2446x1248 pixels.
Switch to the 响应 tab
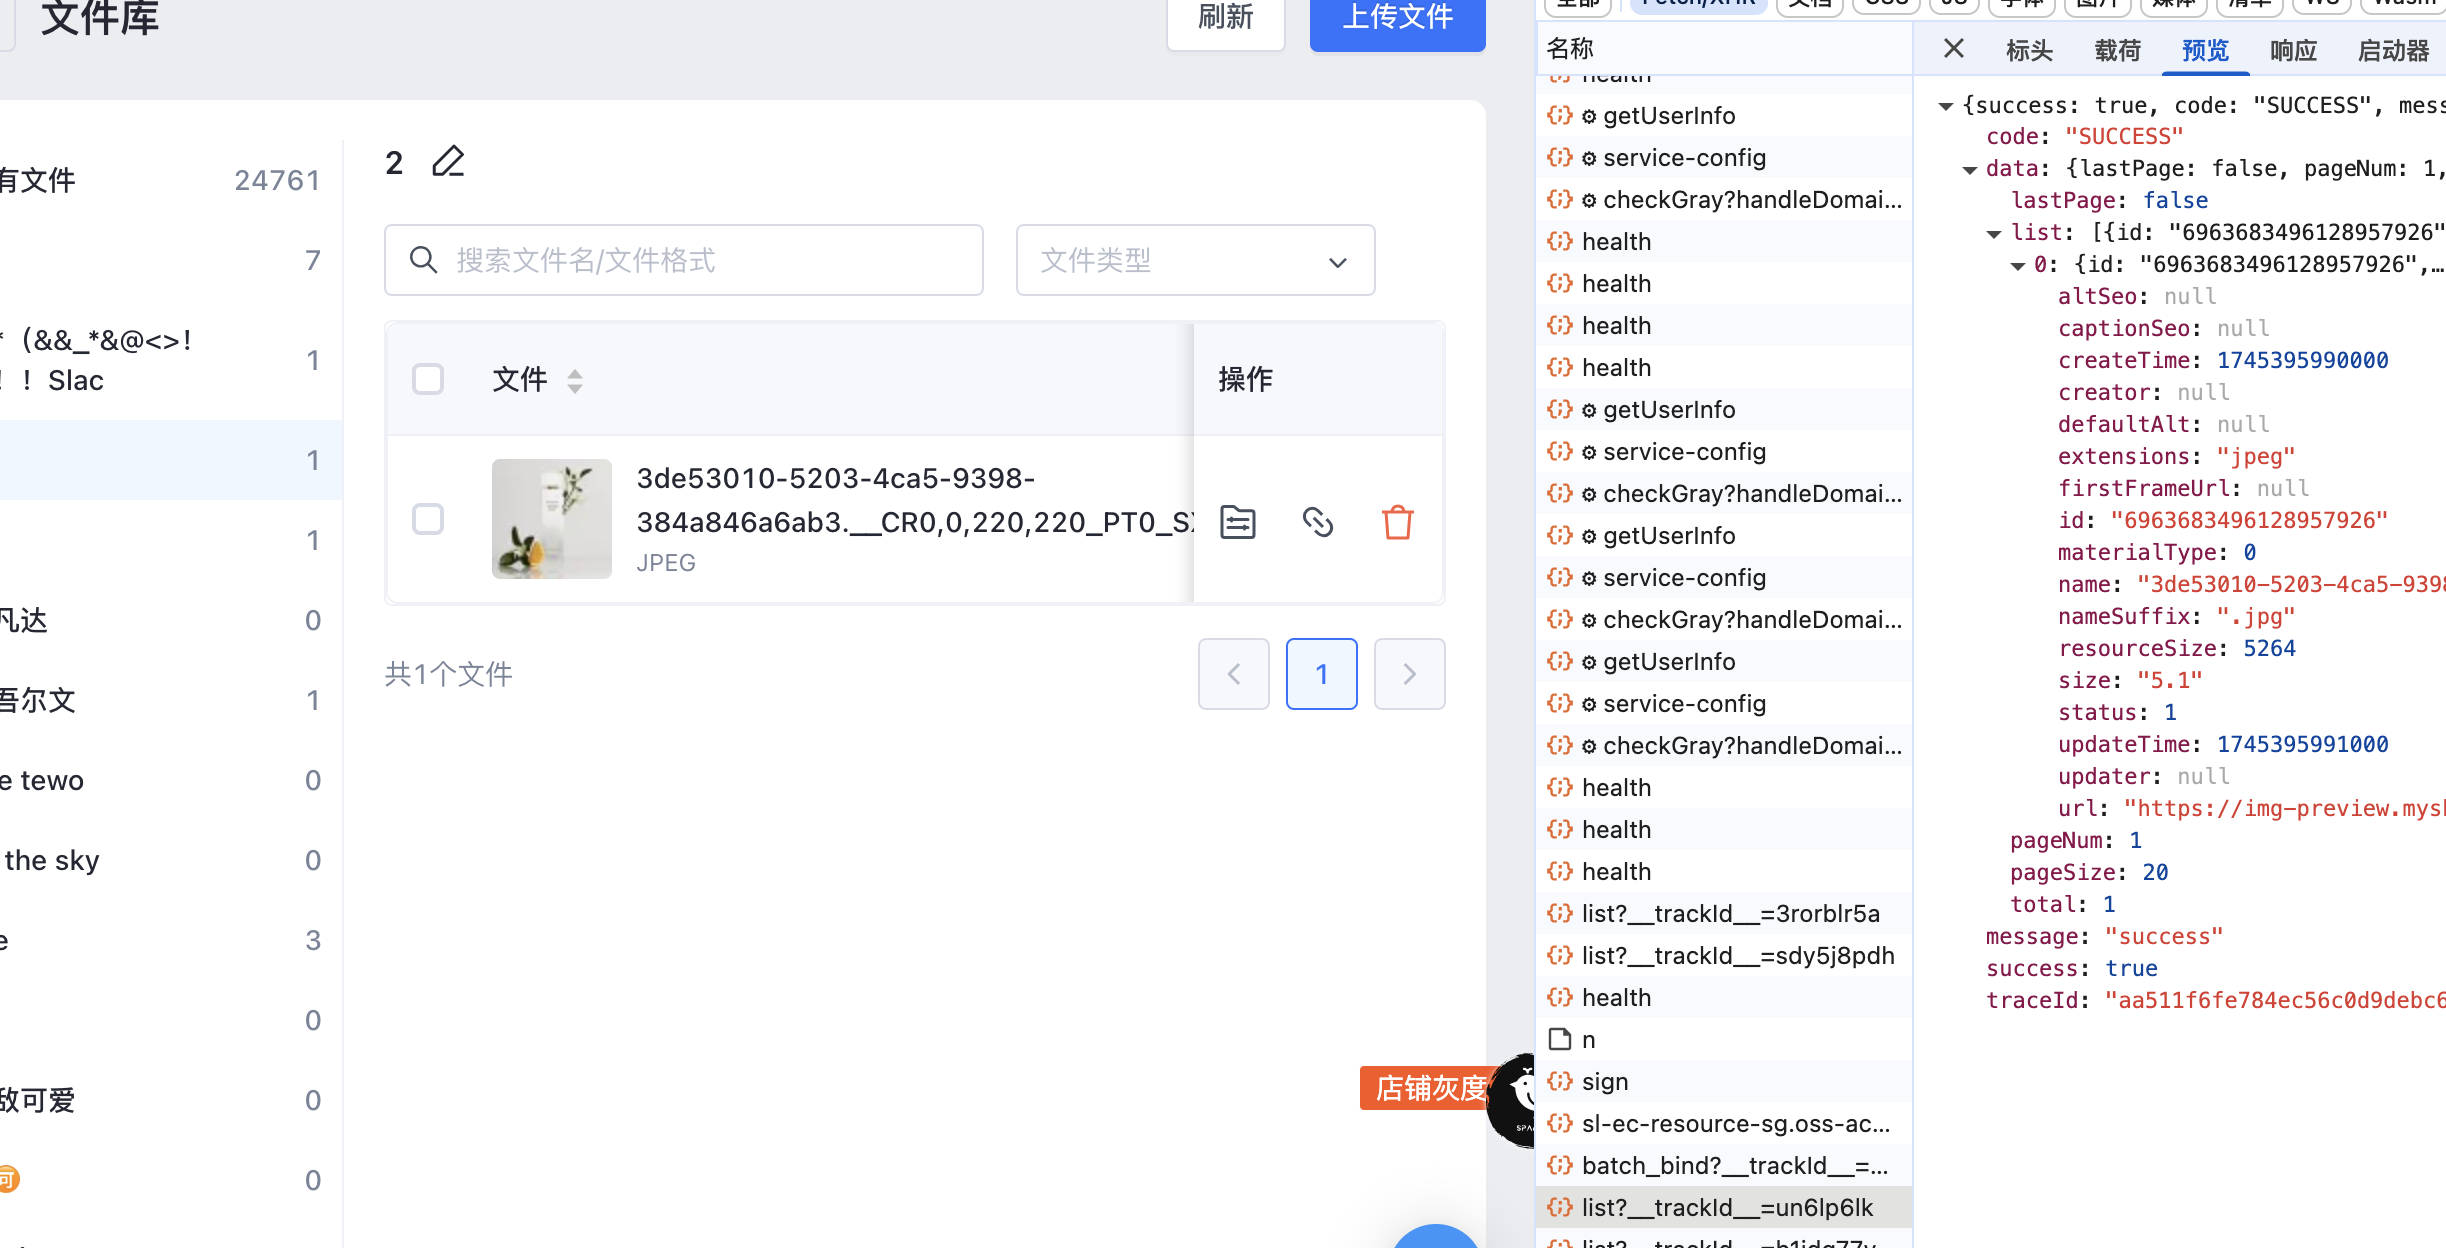coord(2293,50)
